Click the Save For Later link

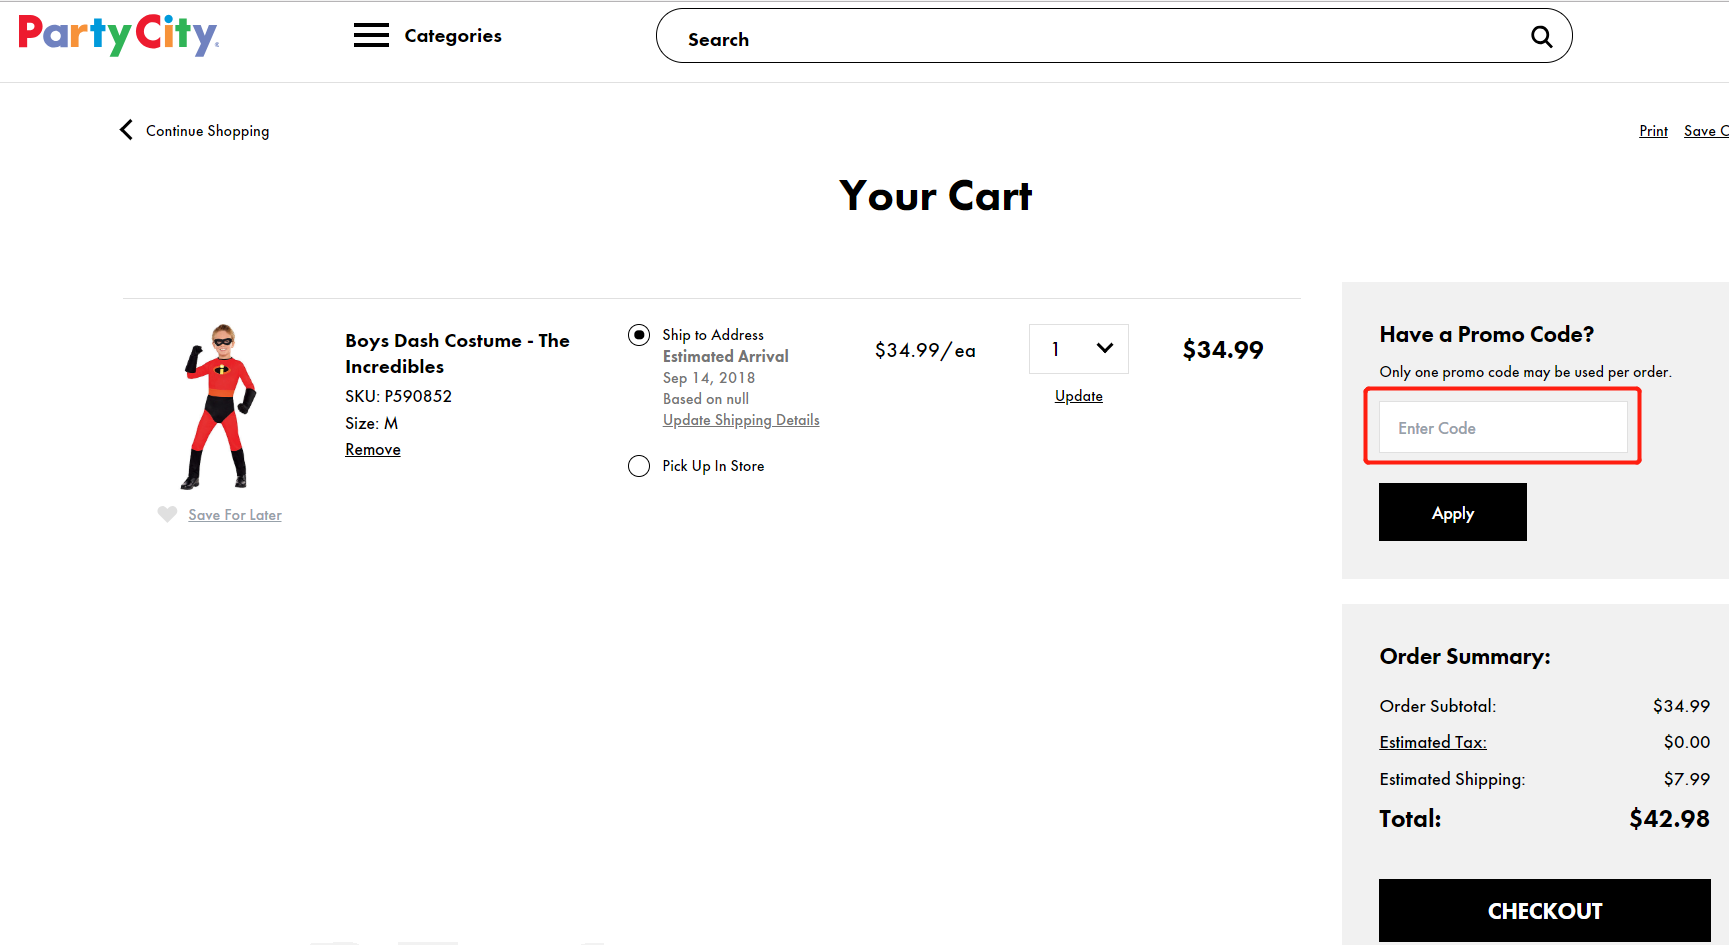[x=235, y=515]
